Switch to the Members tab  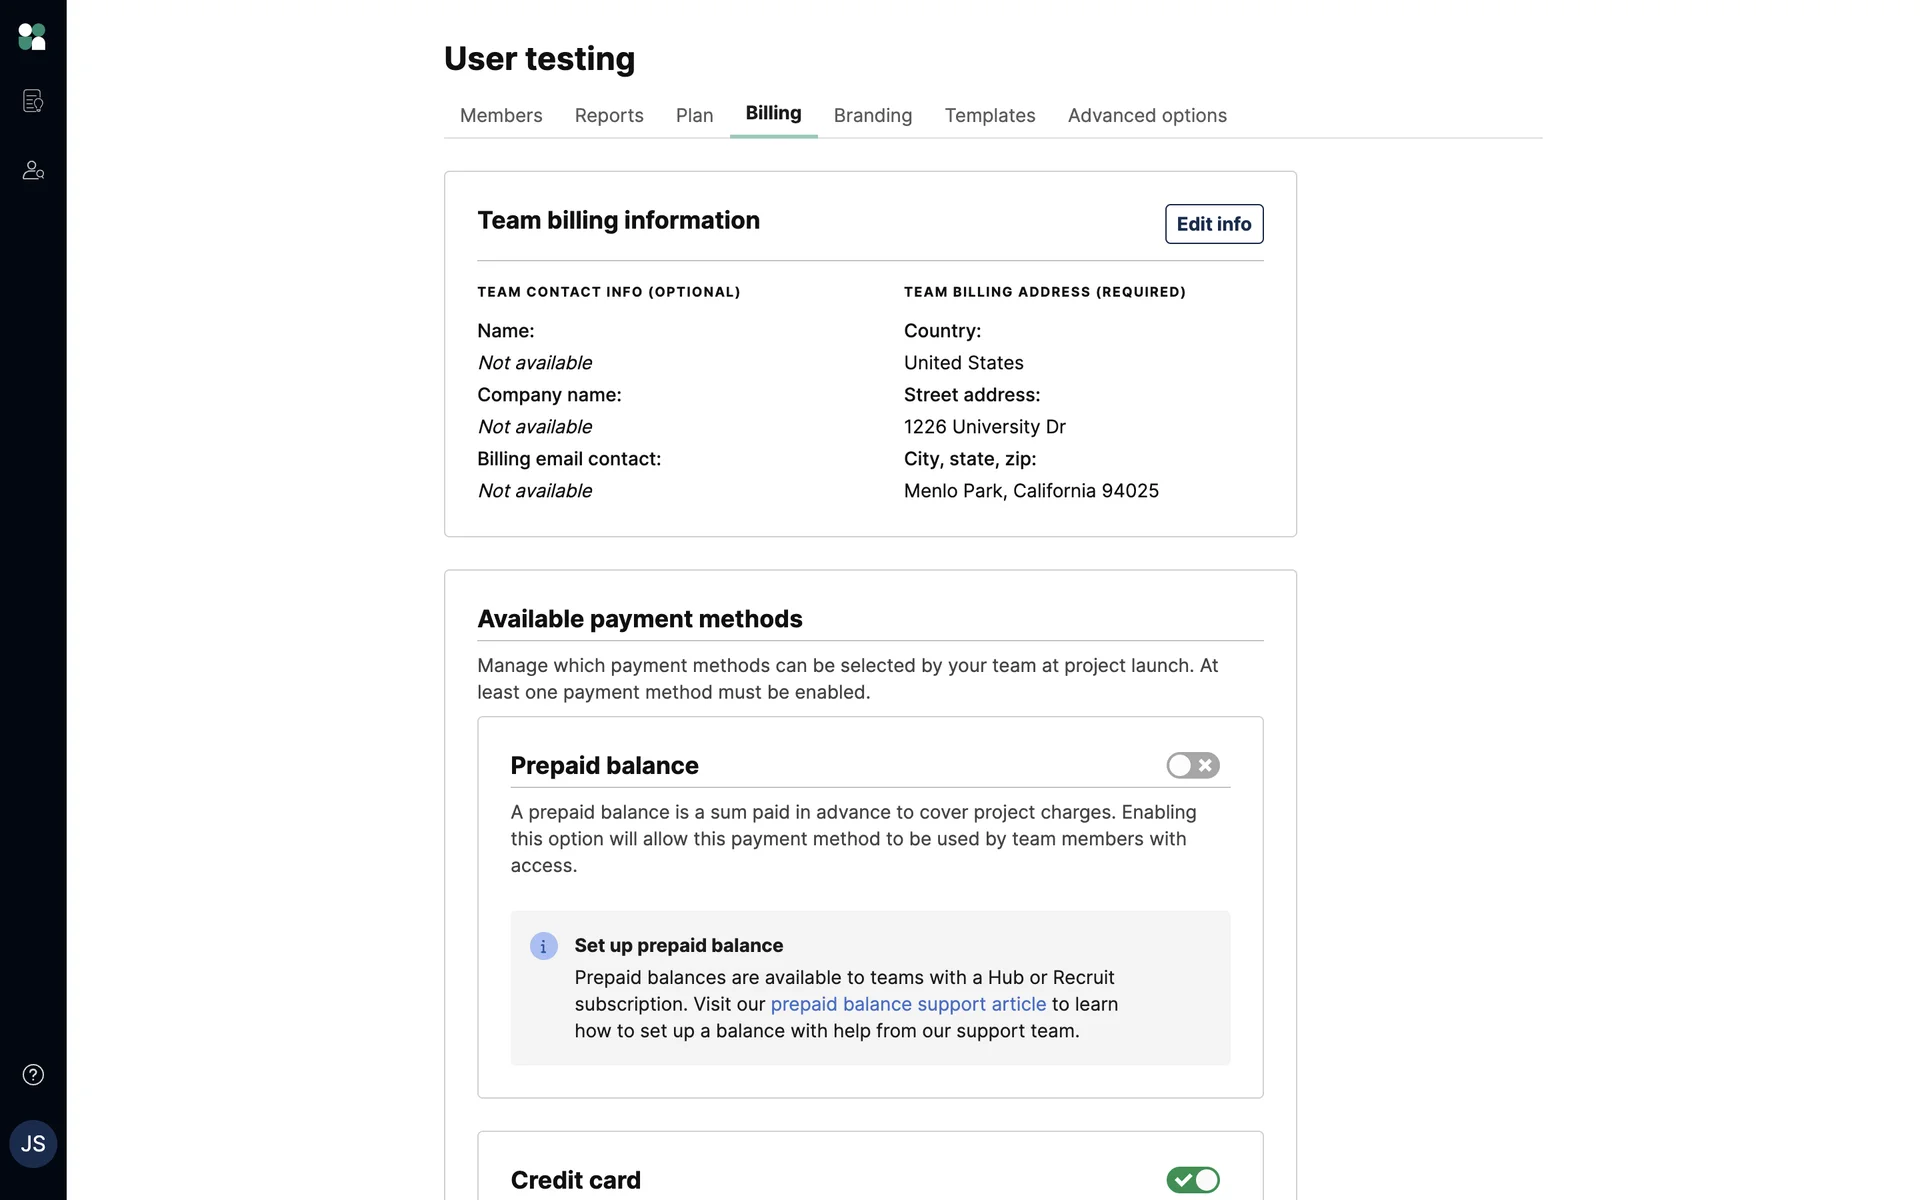pyautogui.click(x=501, y=116)
